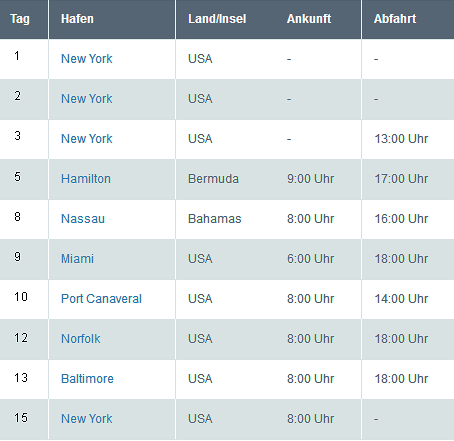Open the Hamilton port link
This screenshot has height=441, width=454.
pos(86,179)
